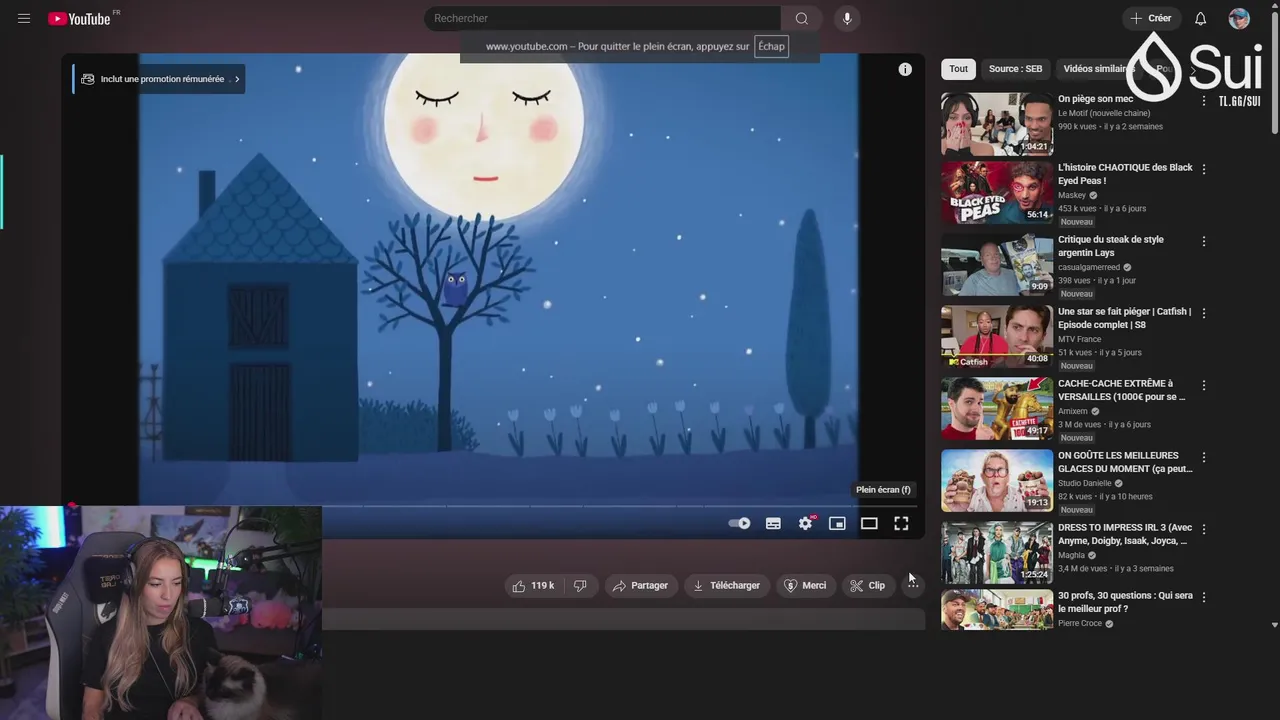Open CACHE-CACHE EXTRÊME thumbnail
Viewport: 1280px width, 720px height.
pos(996,408)
